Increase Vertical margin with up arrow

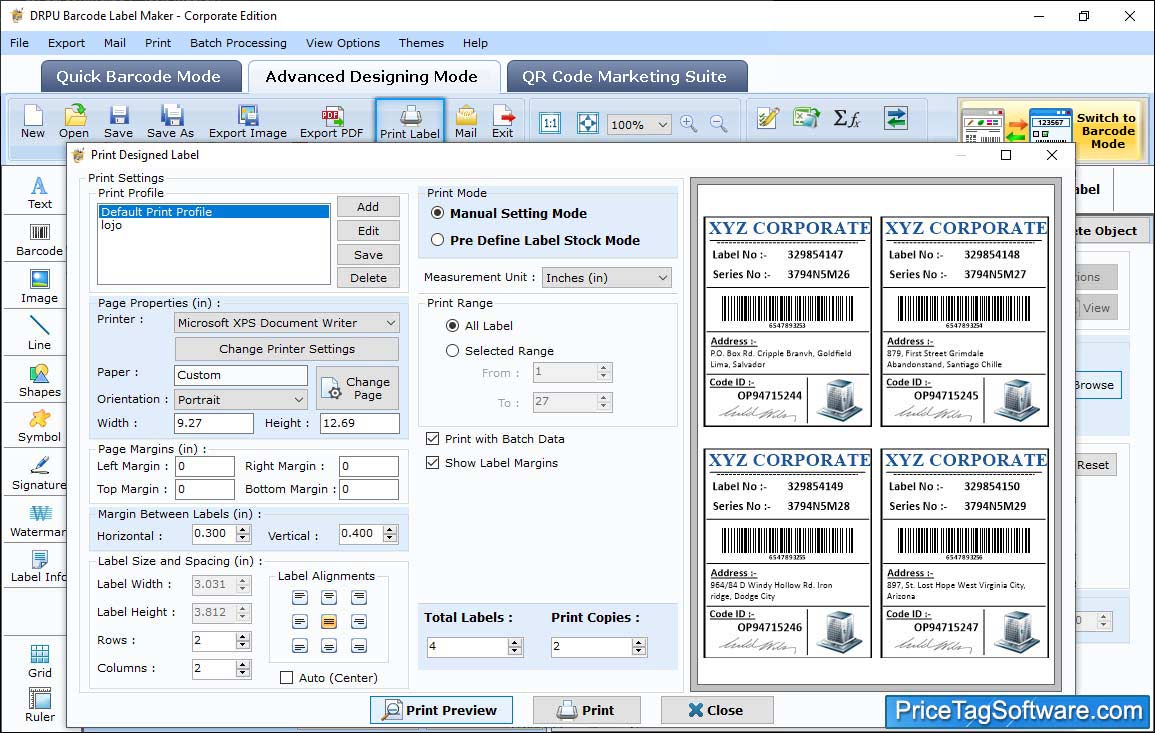390,529
